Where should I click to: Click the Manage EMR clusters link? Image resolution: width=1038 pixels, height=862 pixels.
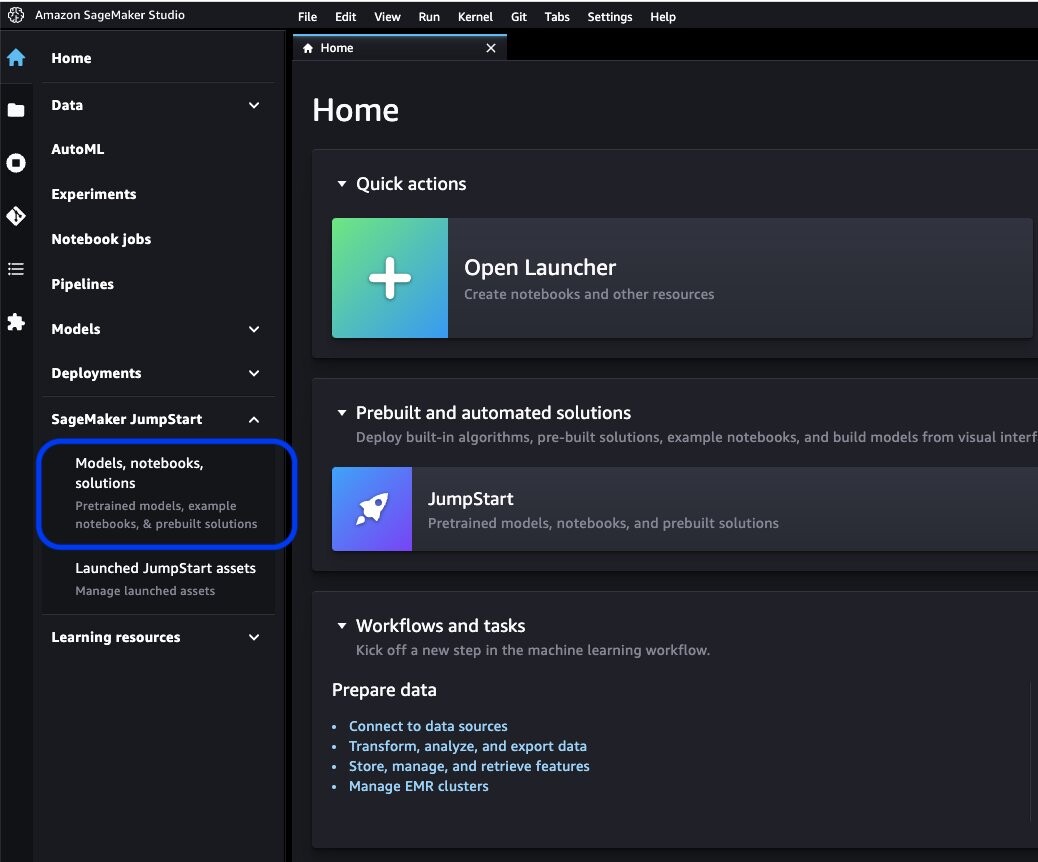point(419,787)
